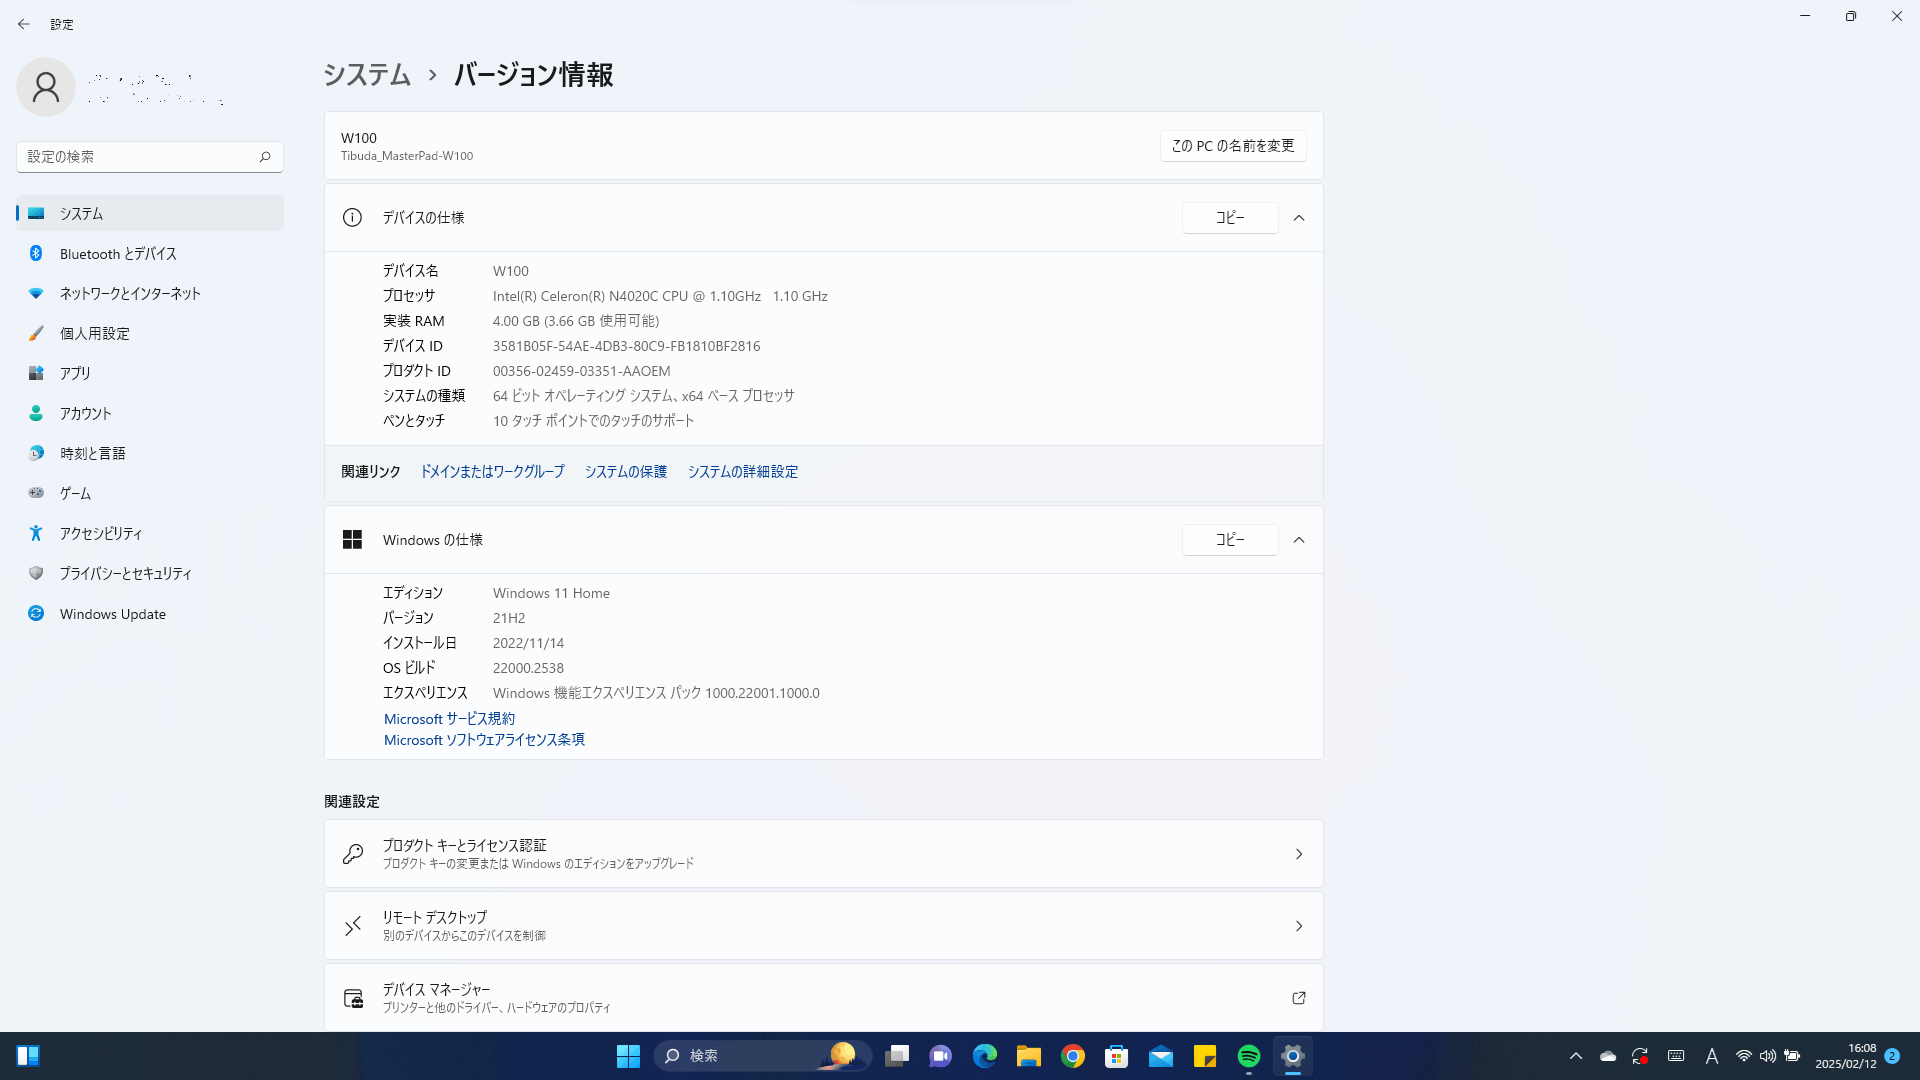The image size is (1920, 1080).
Task: Click the back arrow in Settings header
Action: [24, 24]
